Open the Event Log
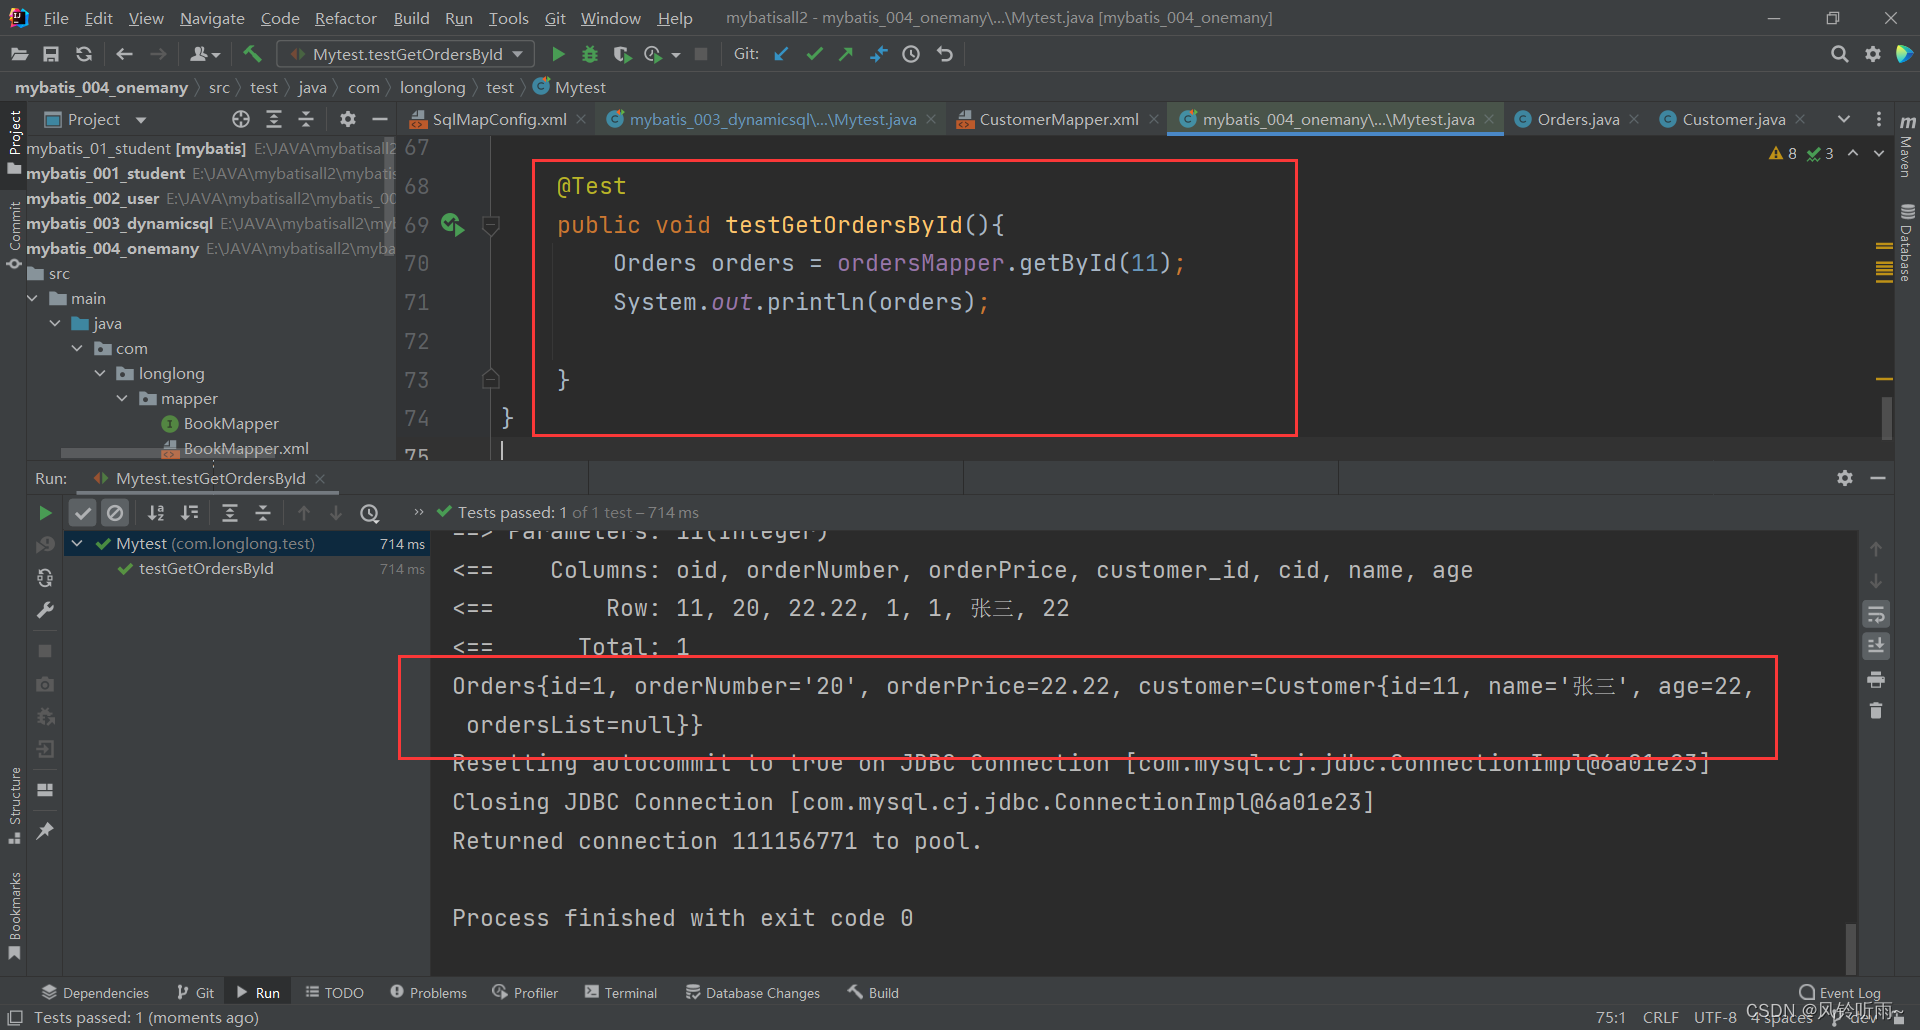 (1840, 993)
